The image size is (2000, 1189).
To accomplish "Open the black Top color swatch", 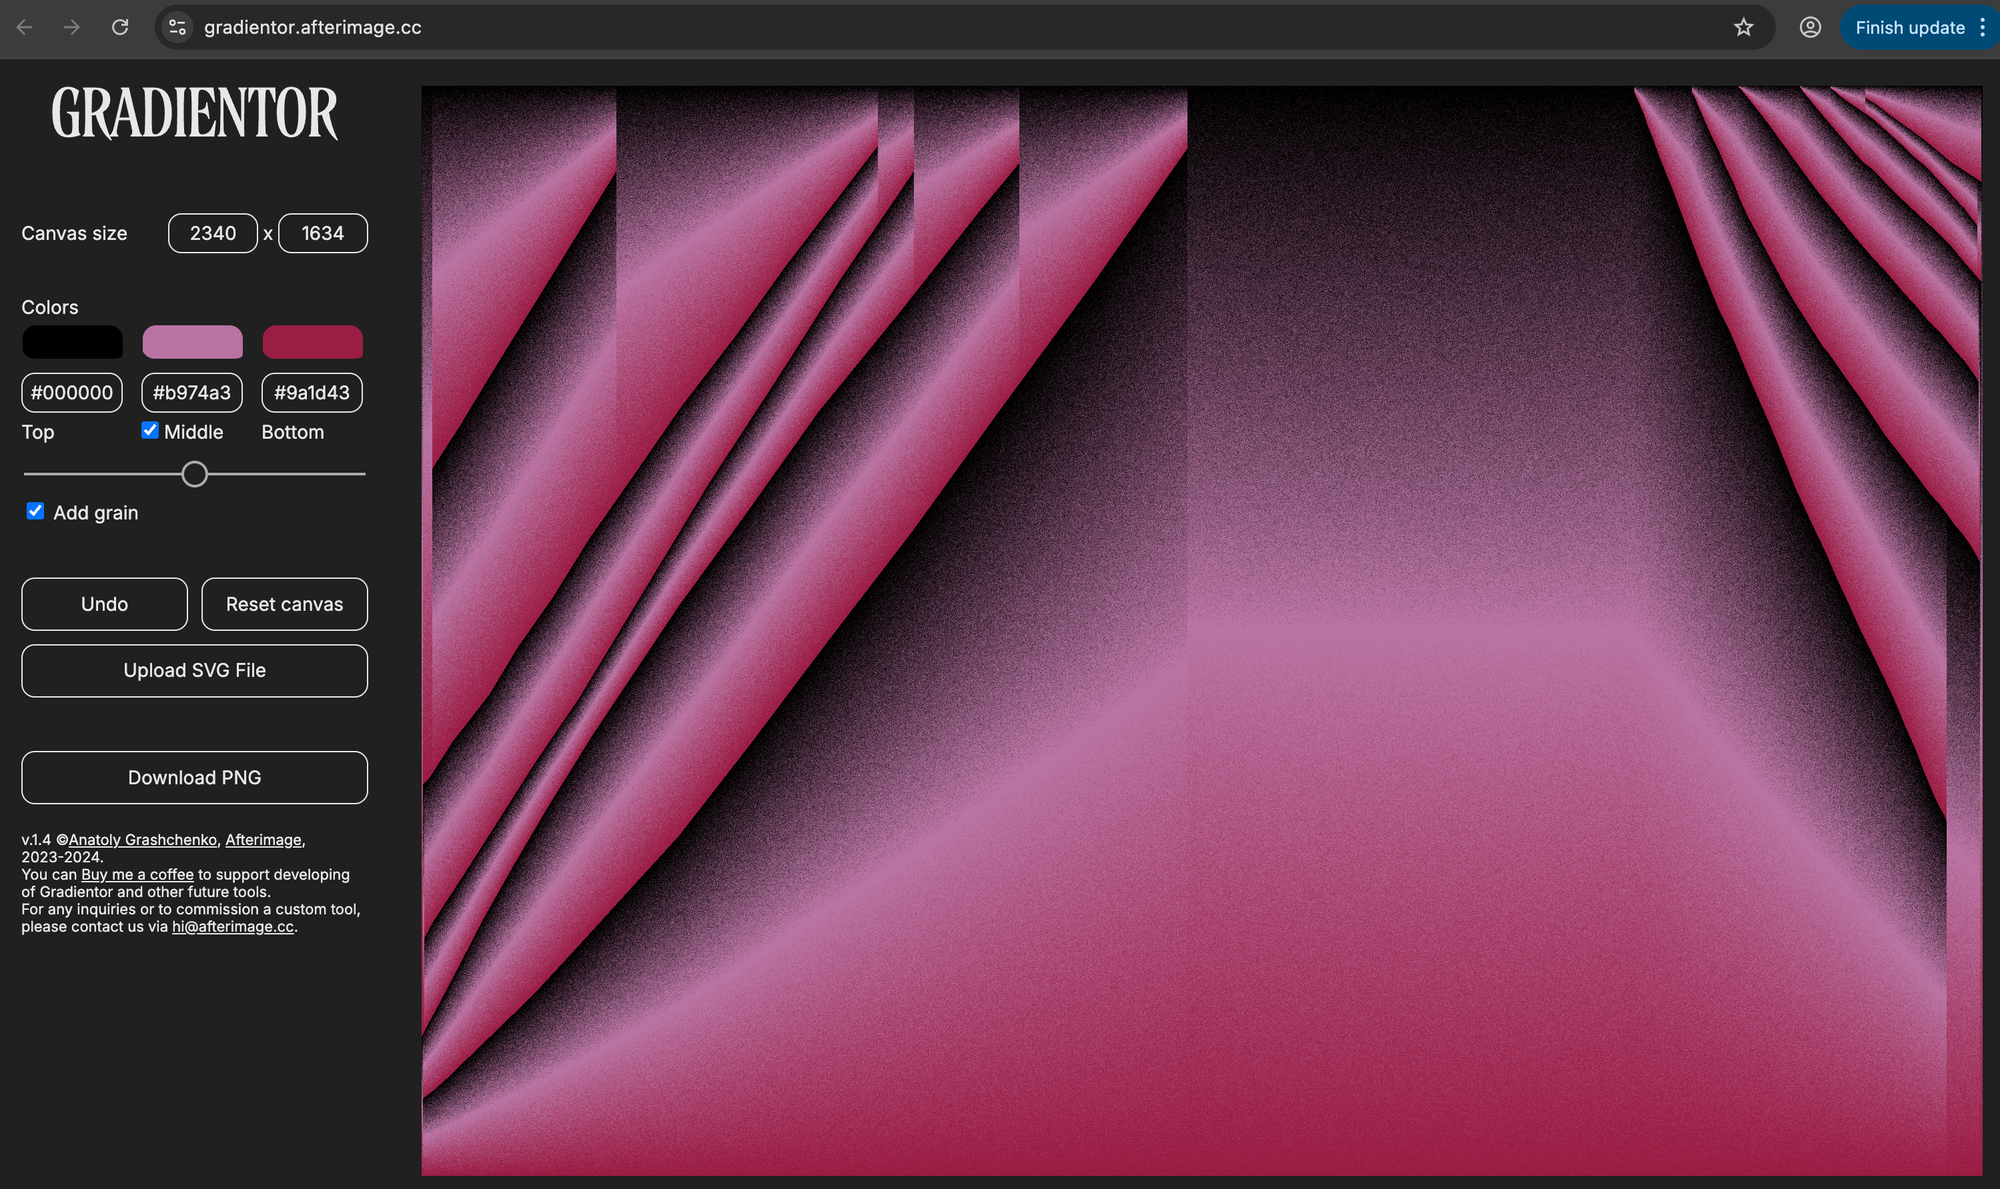I will tap(72, 342).
